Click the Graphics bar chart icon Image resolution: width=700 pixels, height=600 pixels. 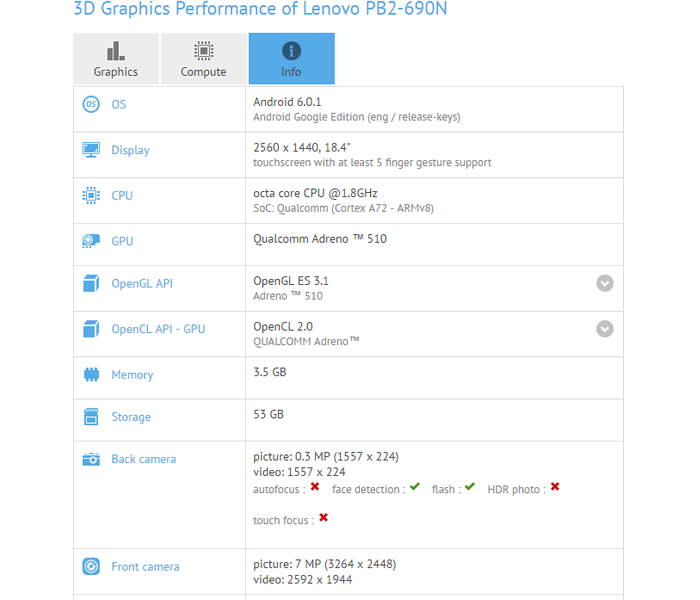[116, 51]
